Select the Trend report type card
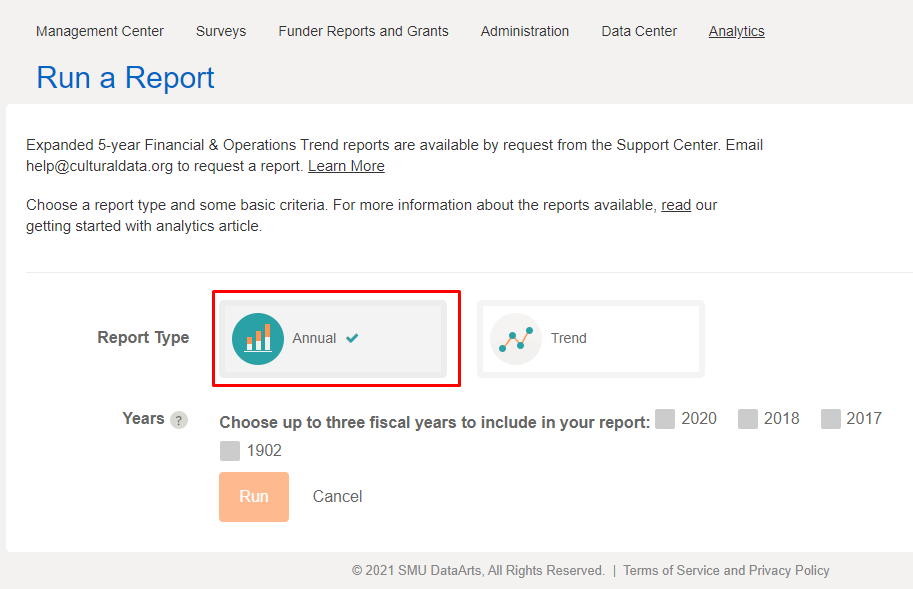913x589 pixels. [x=590, y=339]
